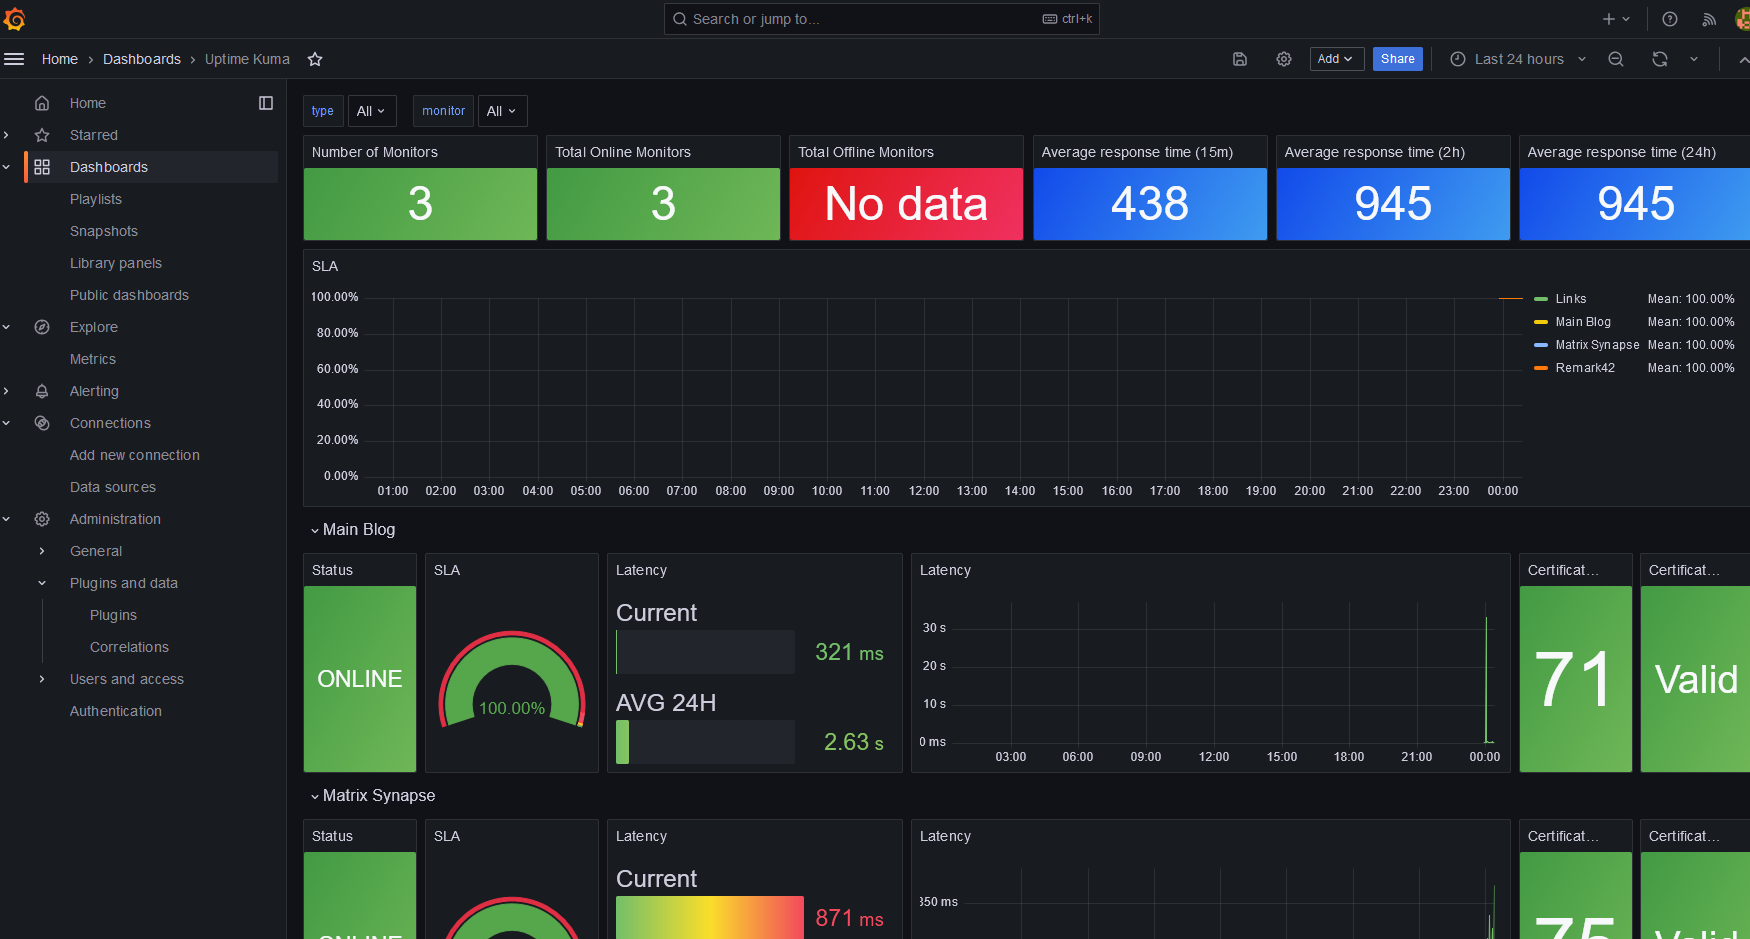Expand the General admin section
The image size is (1750, 939).
click(x=42, y=551)
